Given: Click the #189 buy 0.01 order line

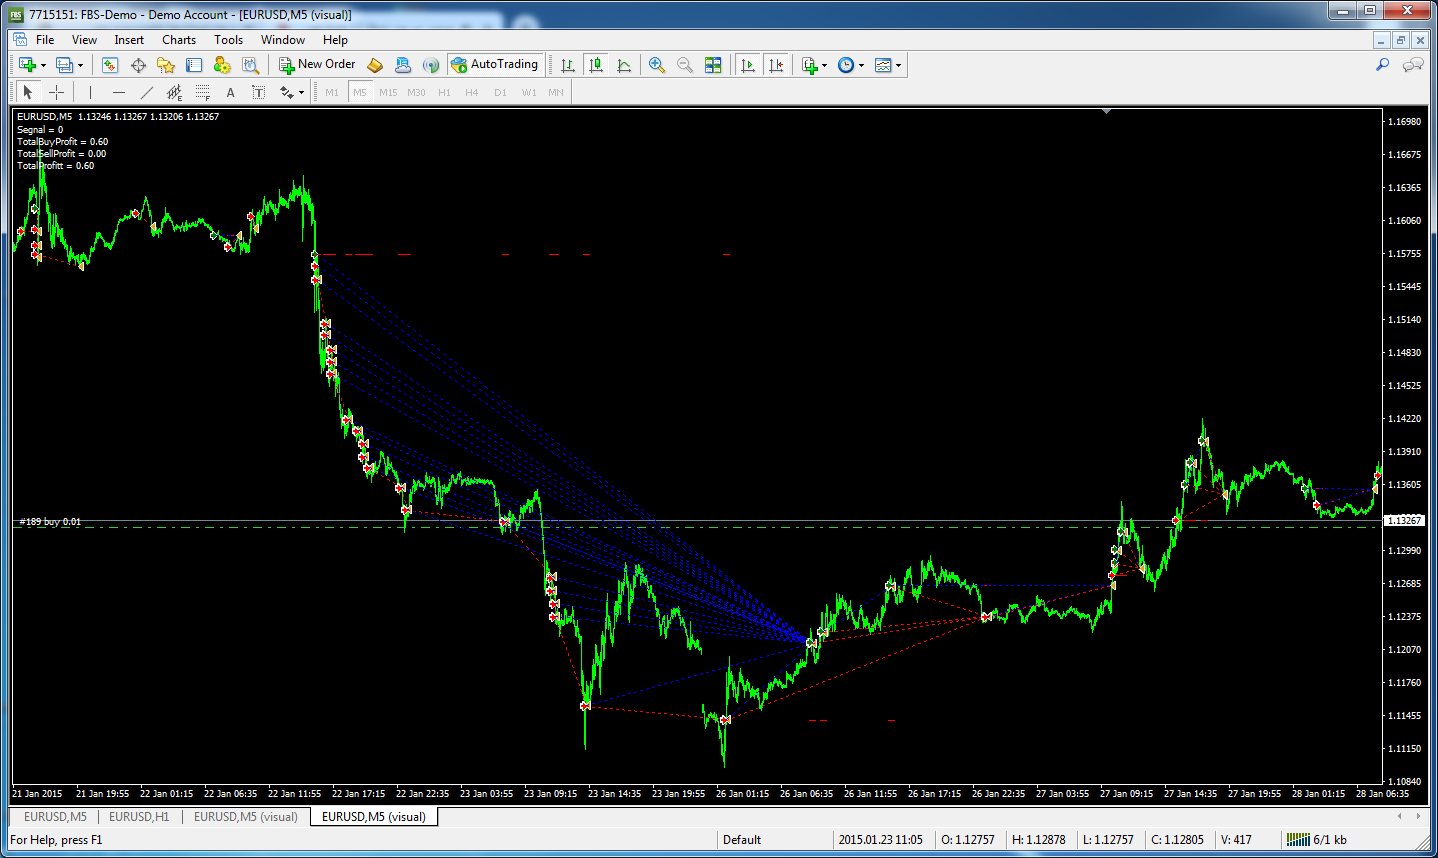Looking at the screenshot, I should pyautogui.click(x=50, y=522).
